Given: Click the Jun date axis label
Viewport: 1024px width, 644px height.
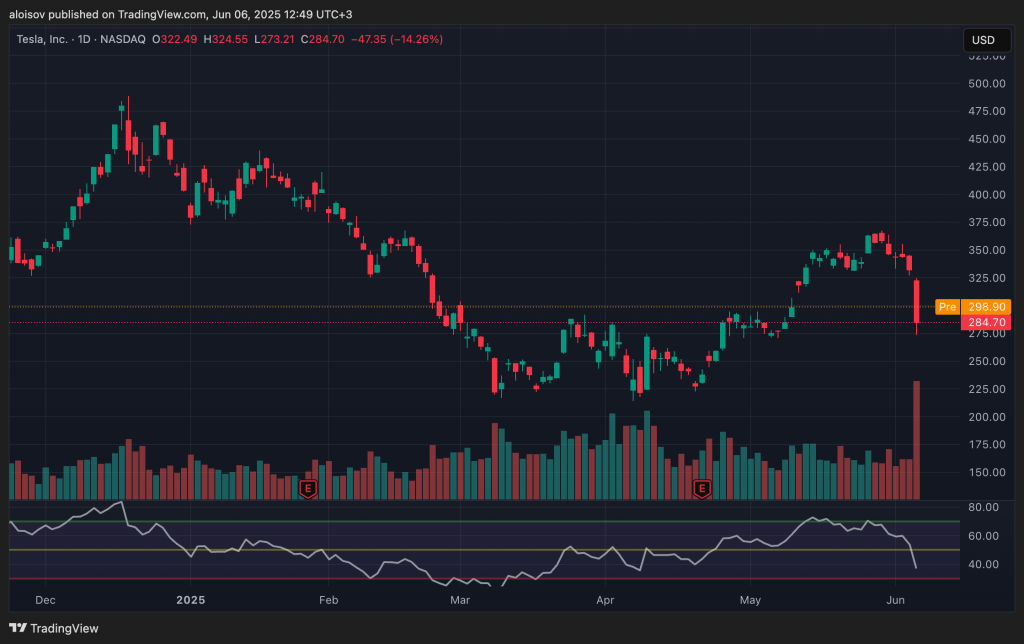Looking at the screenshot, I should pyautogui.click(x=895, y=600).
